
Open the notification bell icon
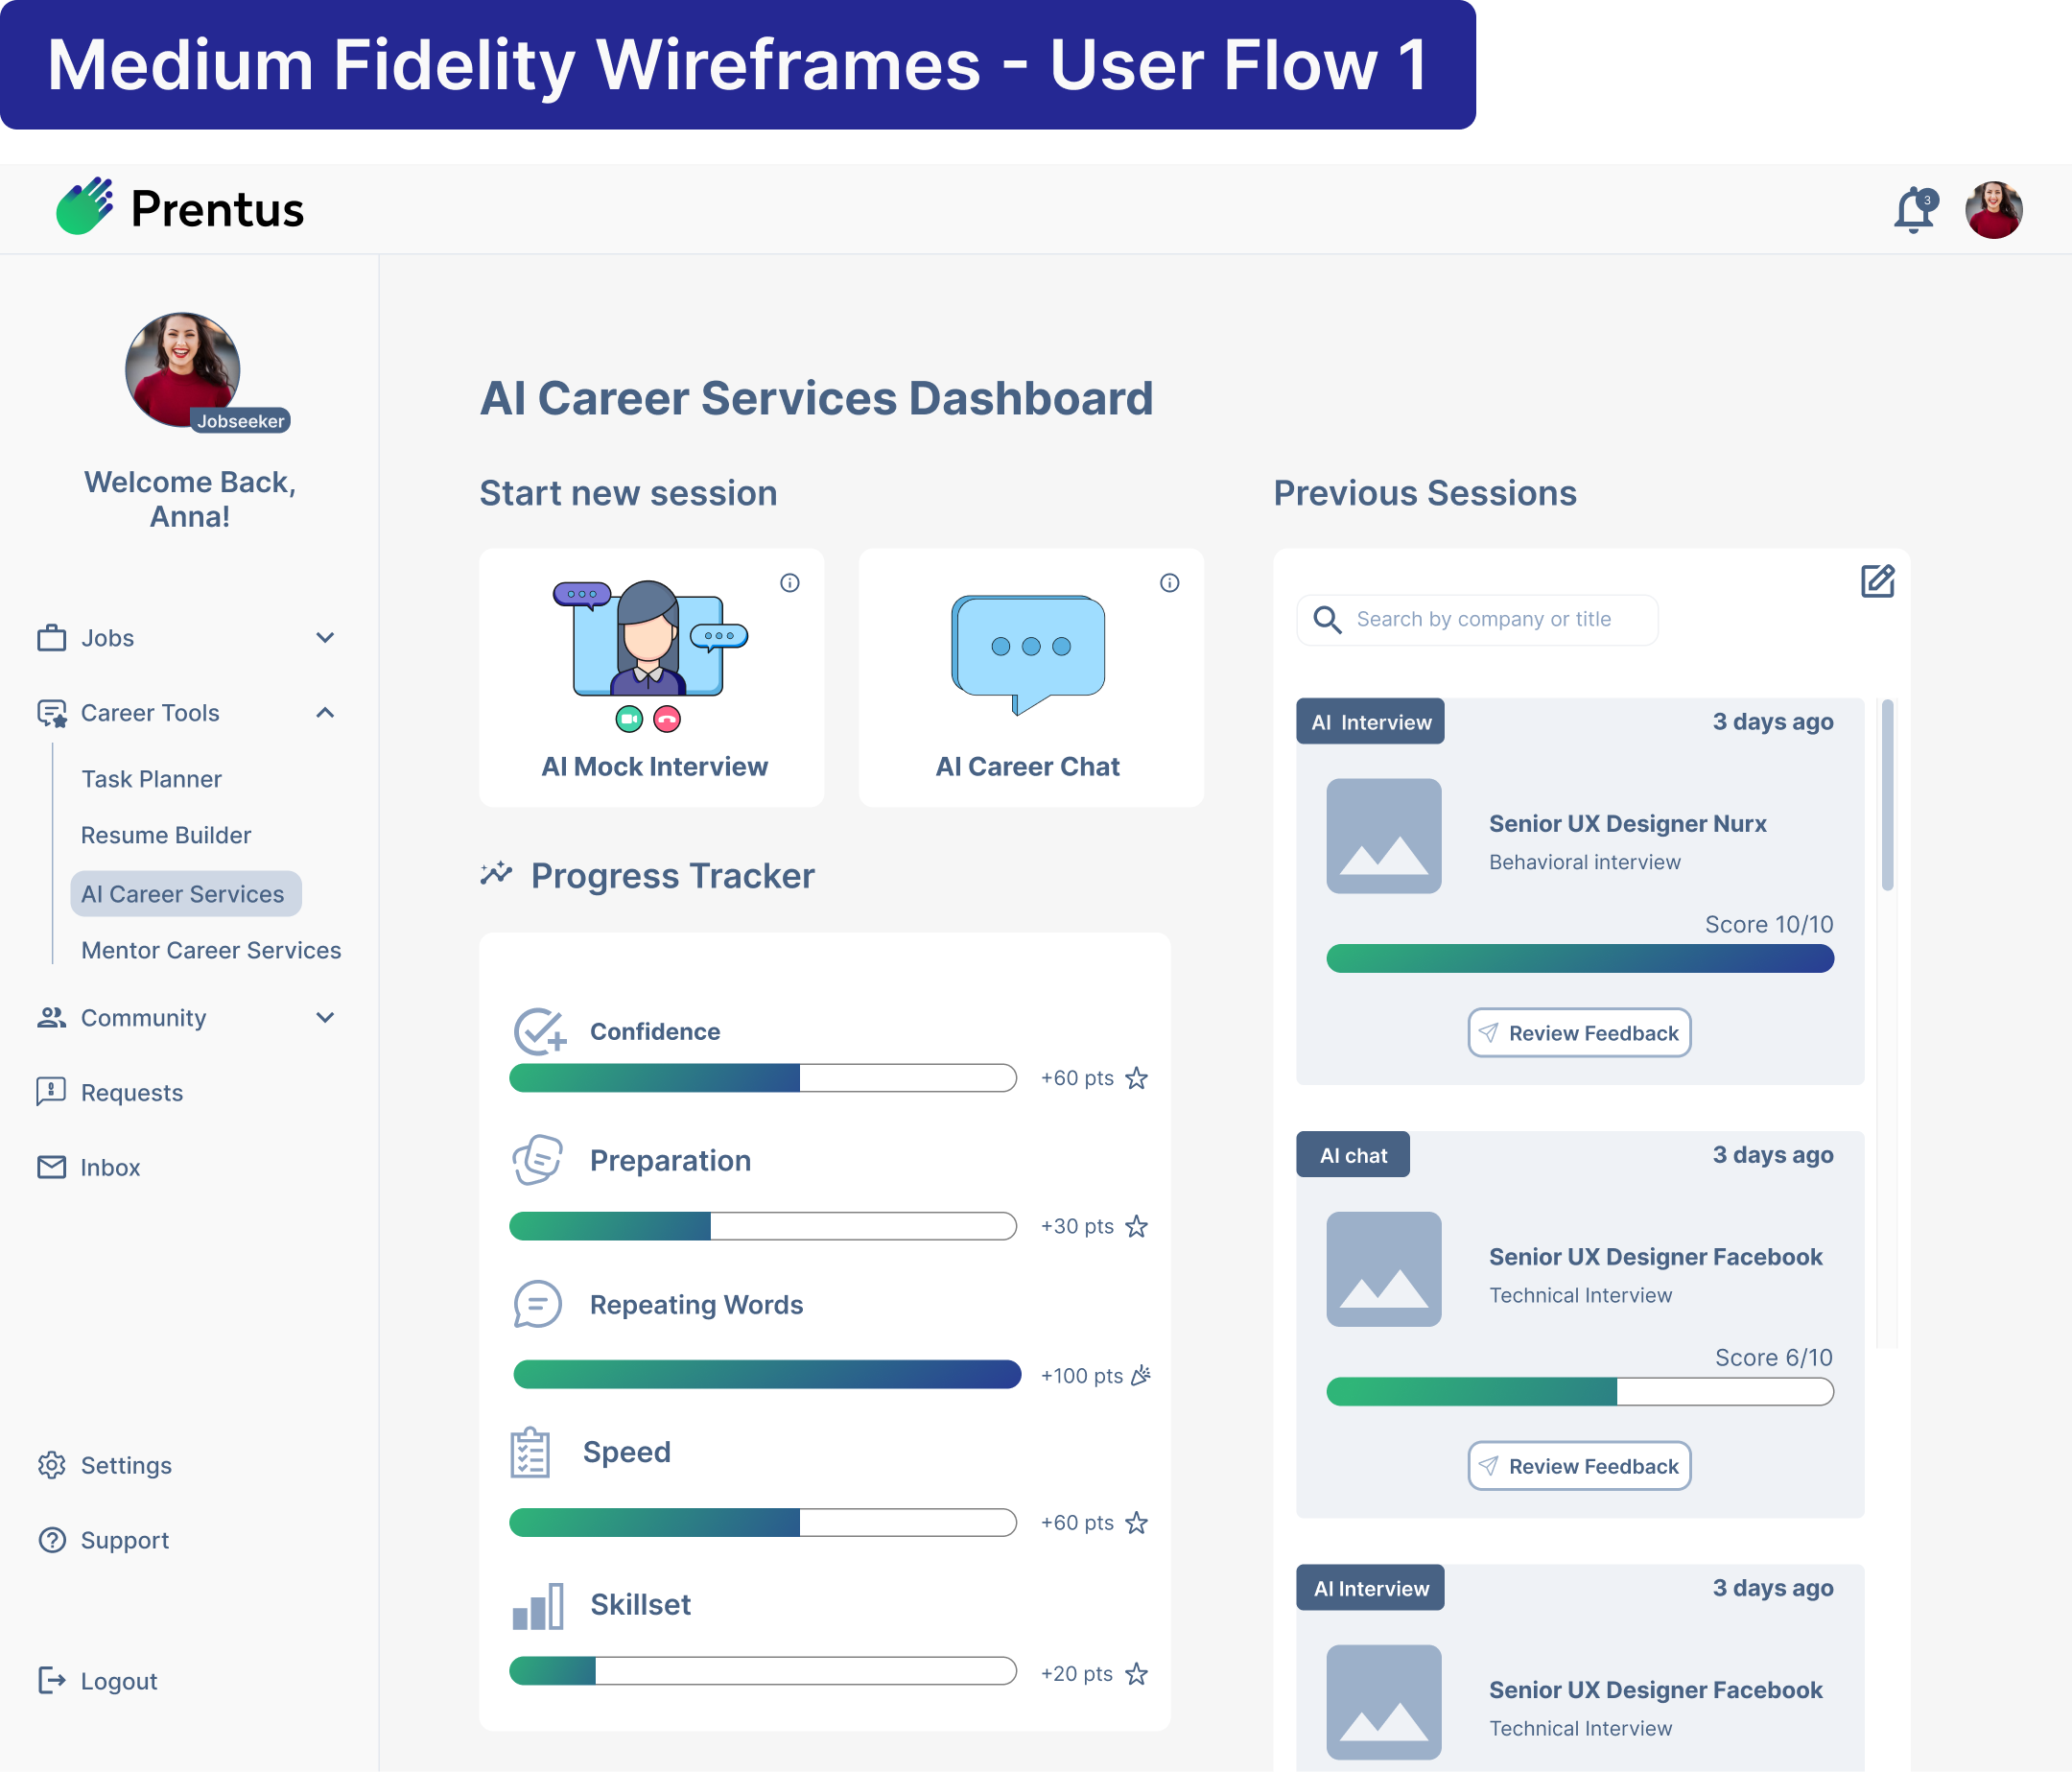(1915, 210)
